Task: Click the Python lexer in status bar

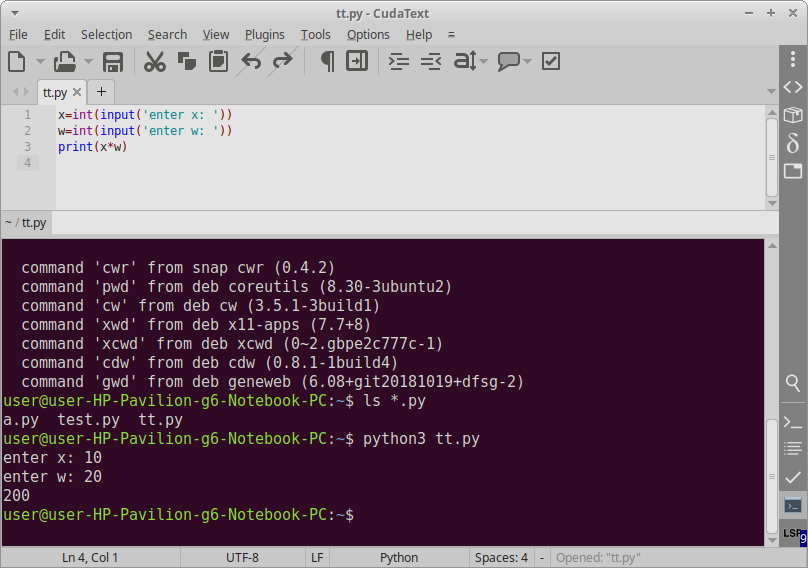Action: coord(399,557)
